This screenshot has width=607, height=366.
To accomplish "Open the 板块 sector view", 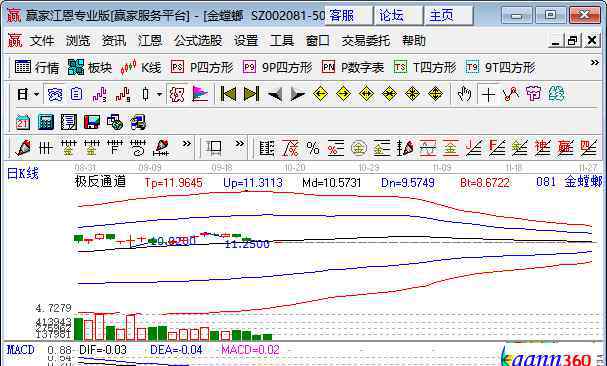I will click(90, 67).
